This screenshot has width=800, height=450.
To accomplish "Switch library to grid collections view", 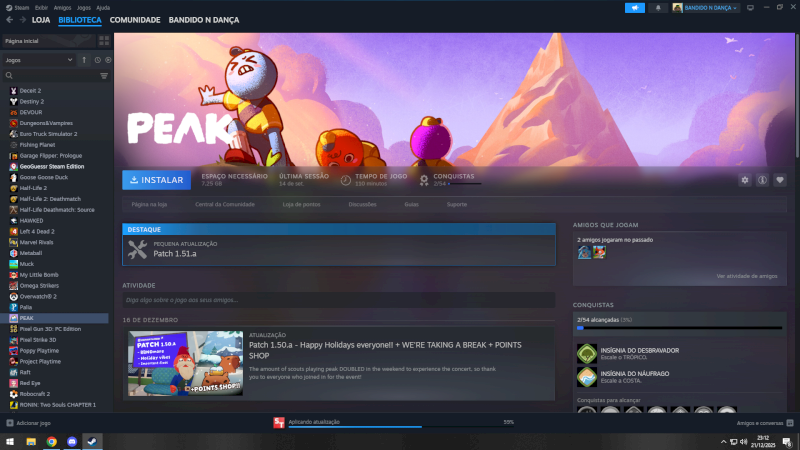I will pos(104,41).
